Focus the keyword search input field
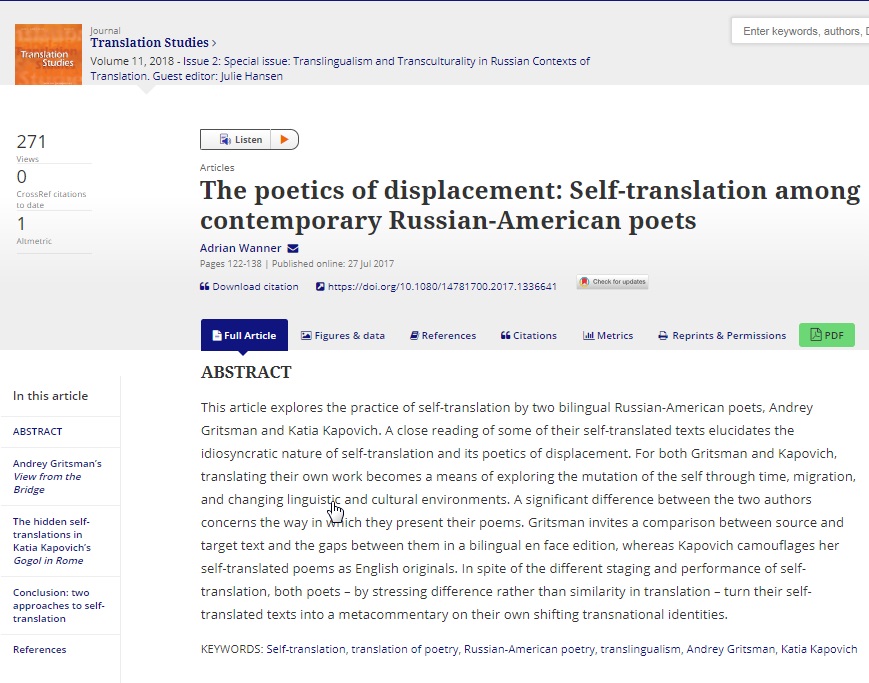Screen dimensions: 869x683 point(800,31)
